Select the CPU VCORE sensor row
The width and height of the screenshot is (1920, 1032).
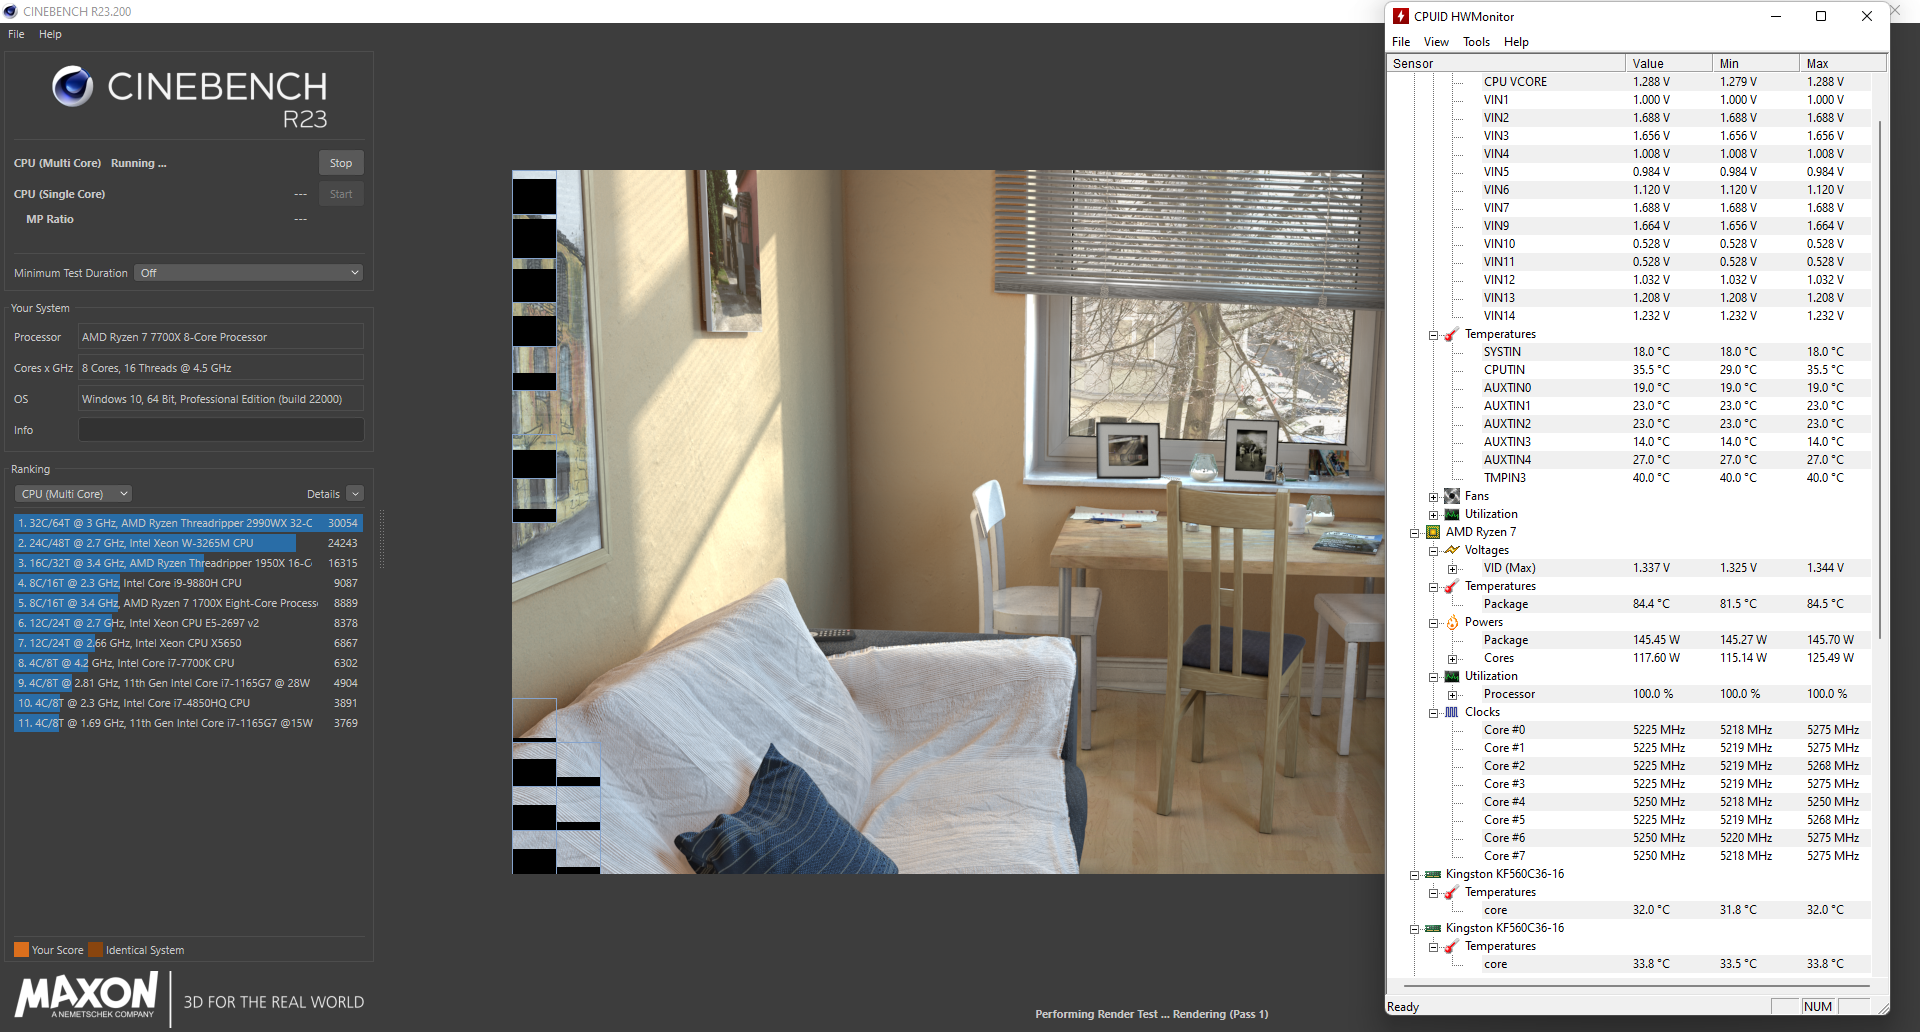(1678, 82)
